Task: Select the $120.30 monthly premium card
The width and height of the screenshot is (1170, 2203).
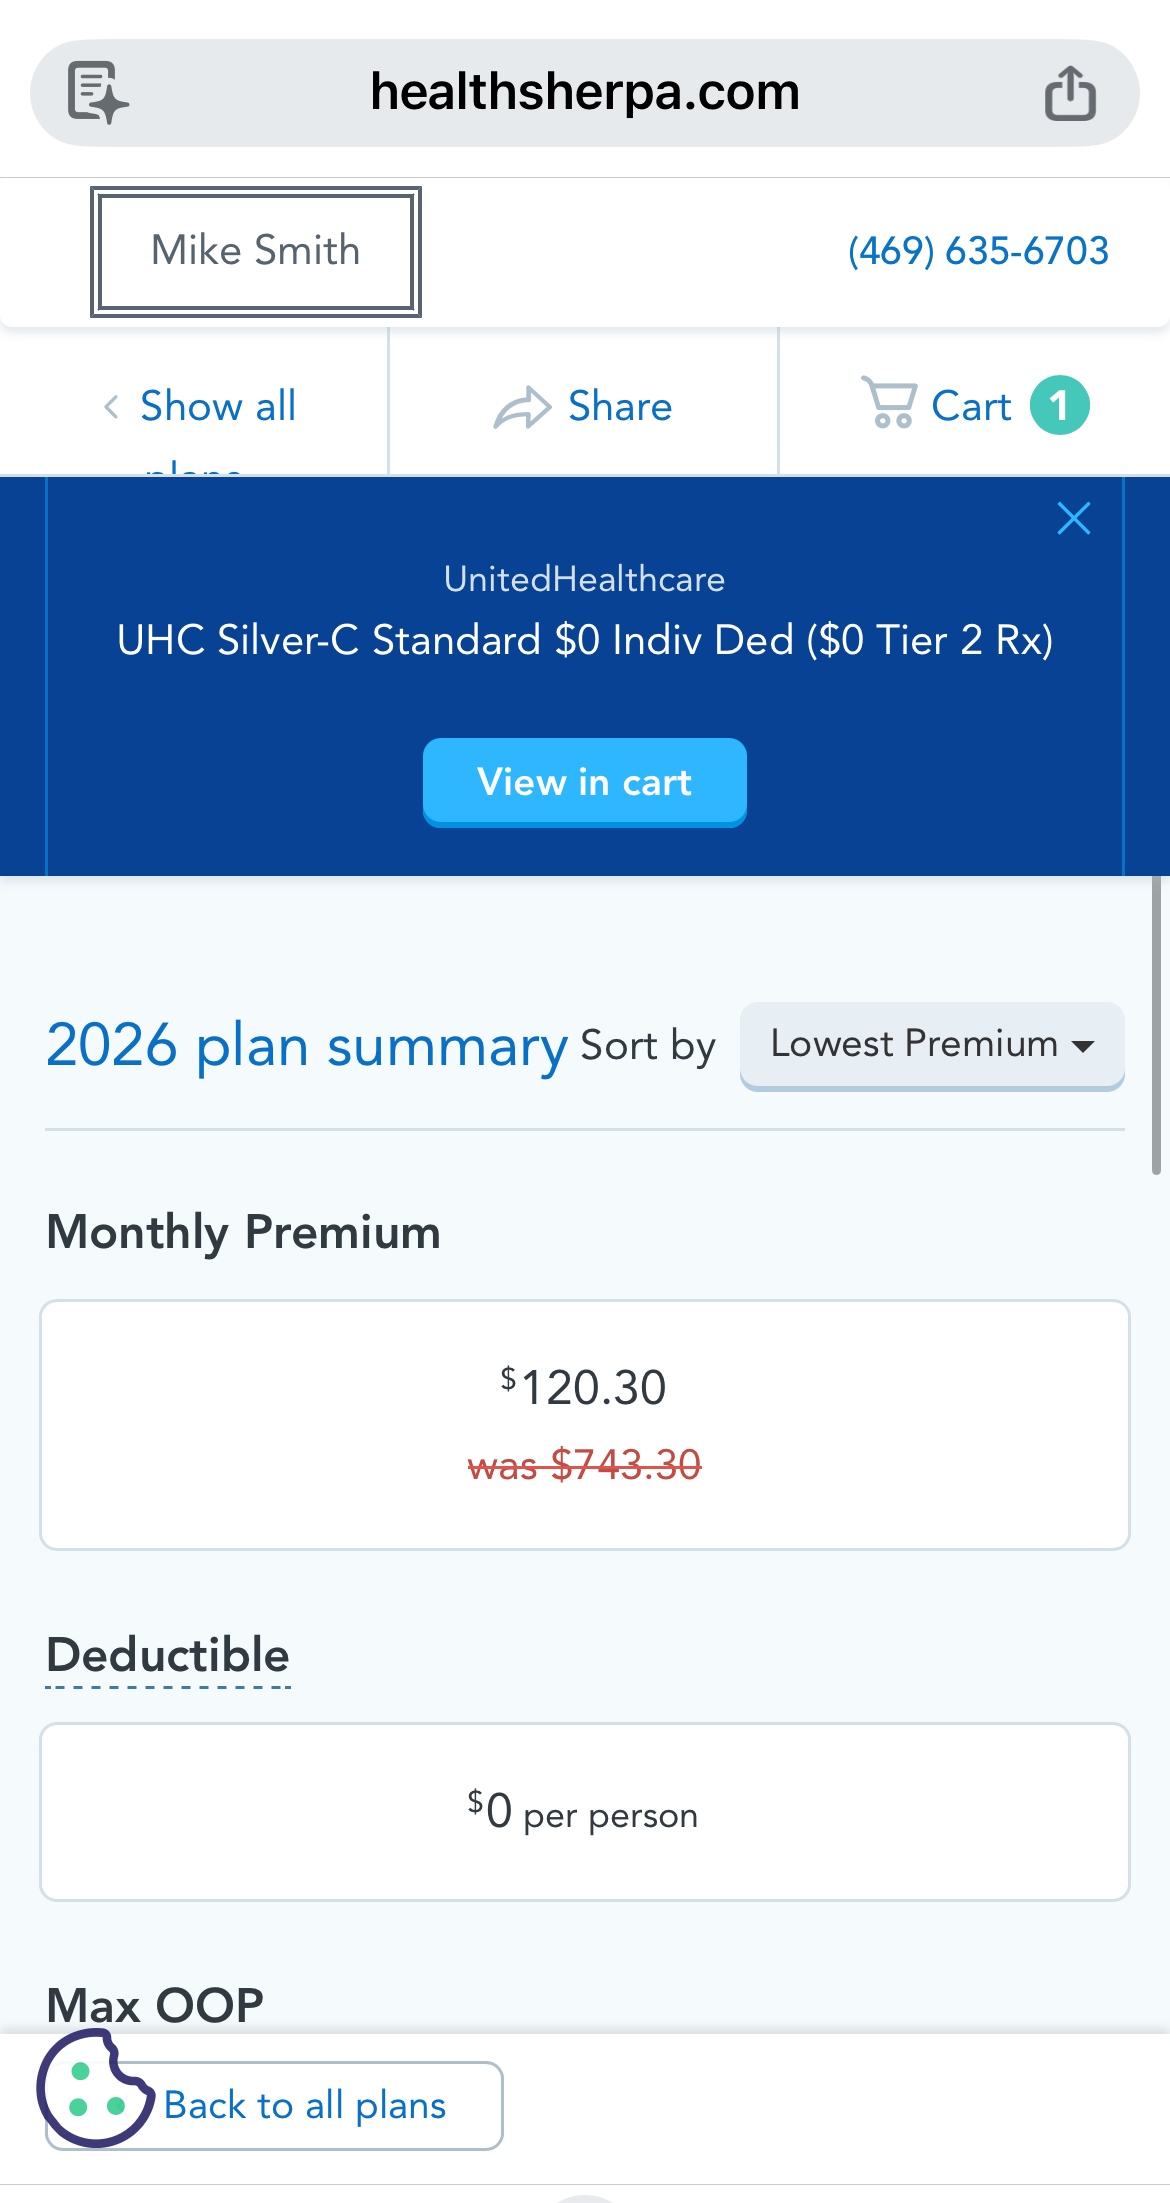Action: point(585,1424)
